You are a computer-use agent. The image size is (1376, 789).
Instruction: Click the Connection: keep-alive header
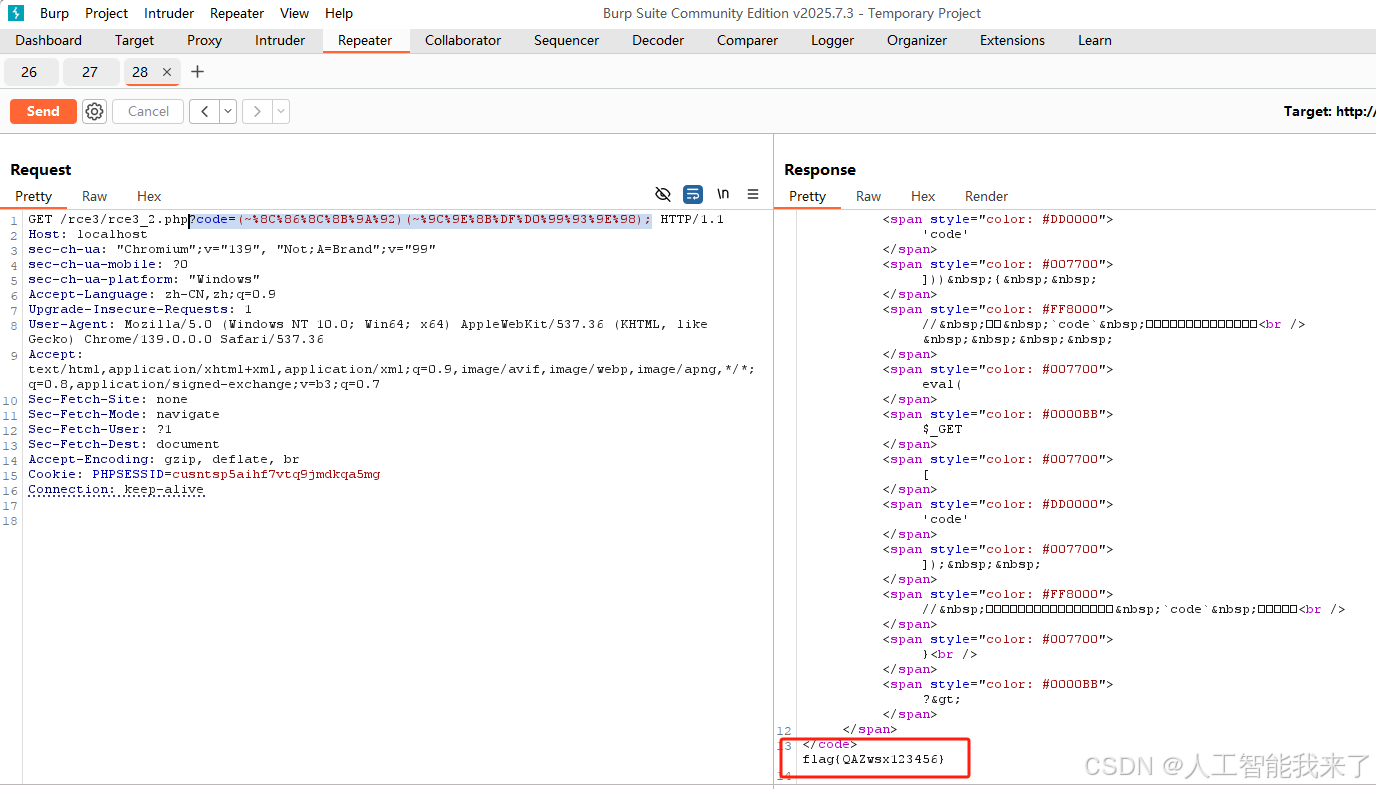tap(116, 489)
